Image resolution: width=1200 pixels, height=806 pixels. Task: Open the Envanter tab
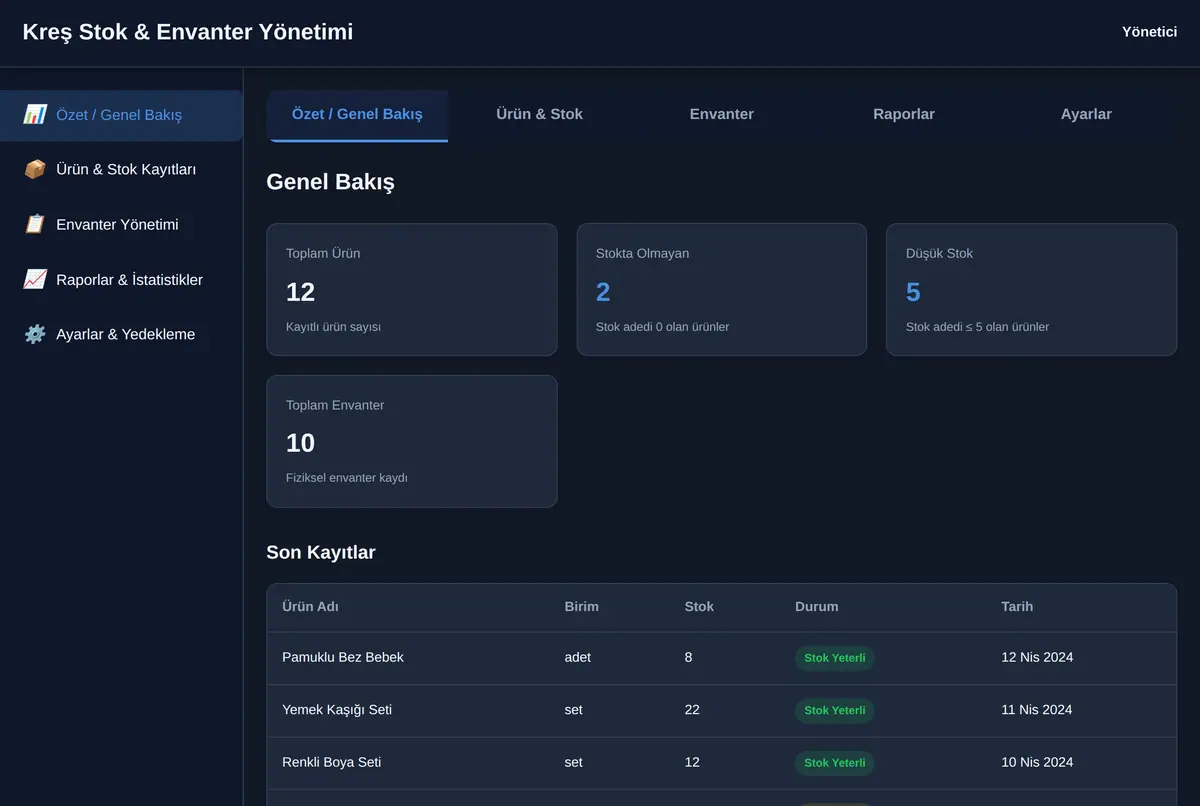click(x=721, y=115)
